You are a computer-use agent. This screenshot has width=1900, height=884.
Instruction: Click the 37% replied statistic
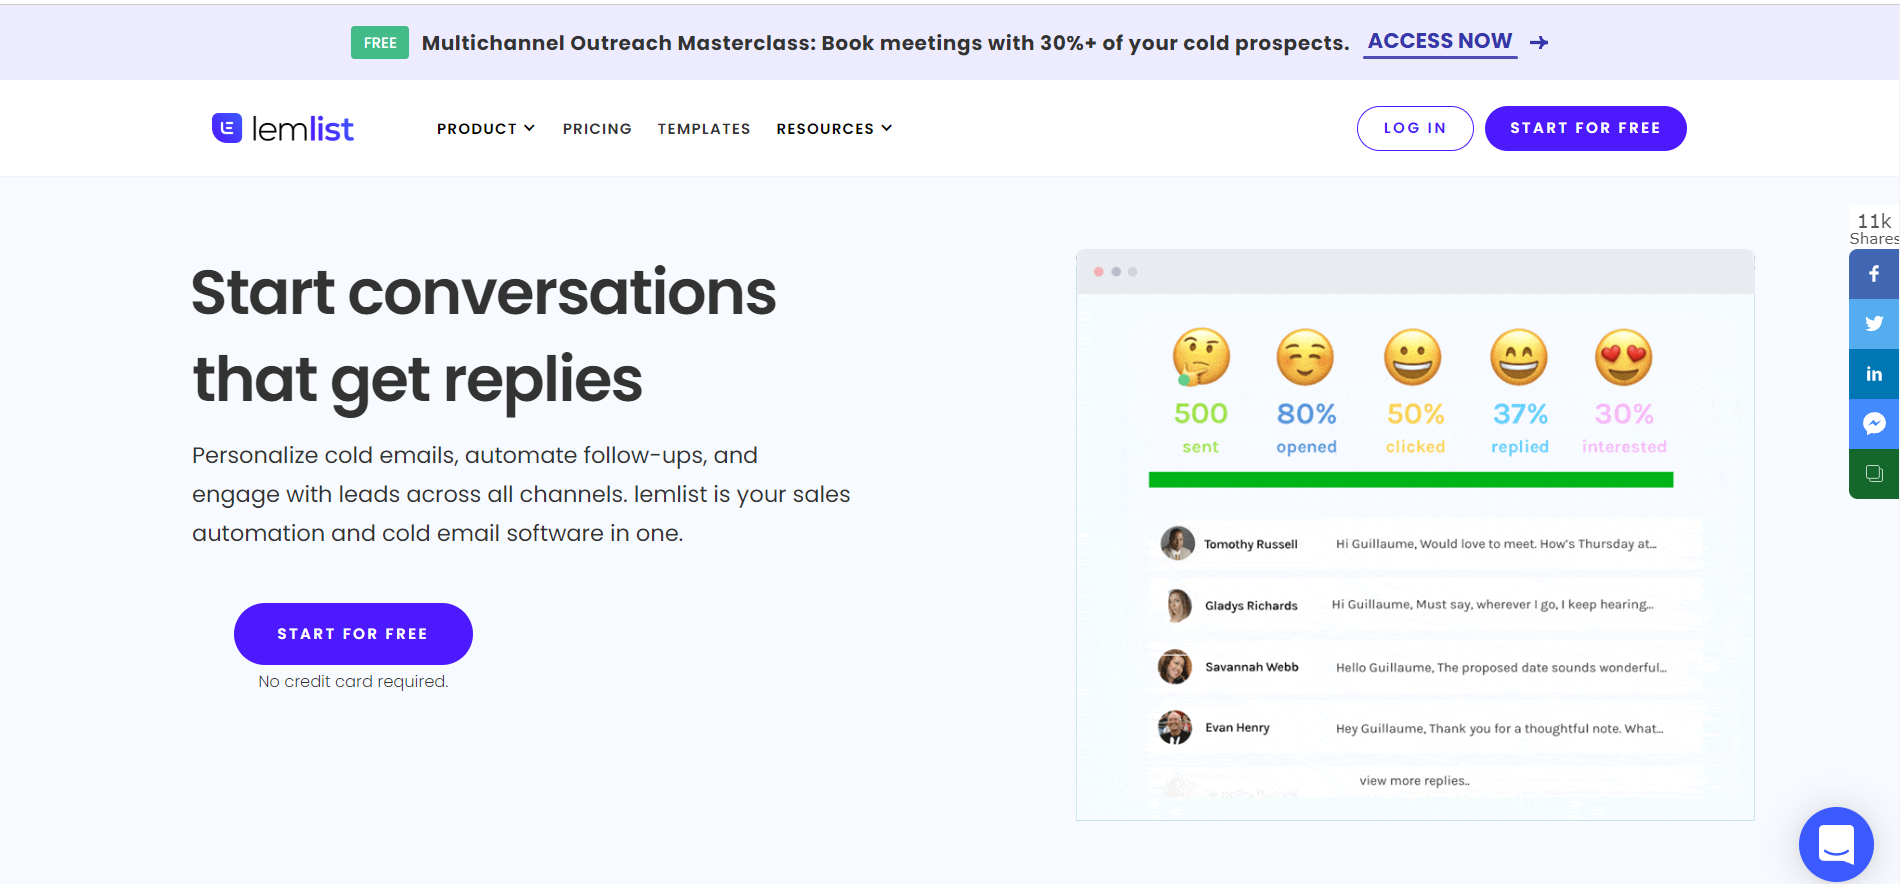[x=1520, y=428]
